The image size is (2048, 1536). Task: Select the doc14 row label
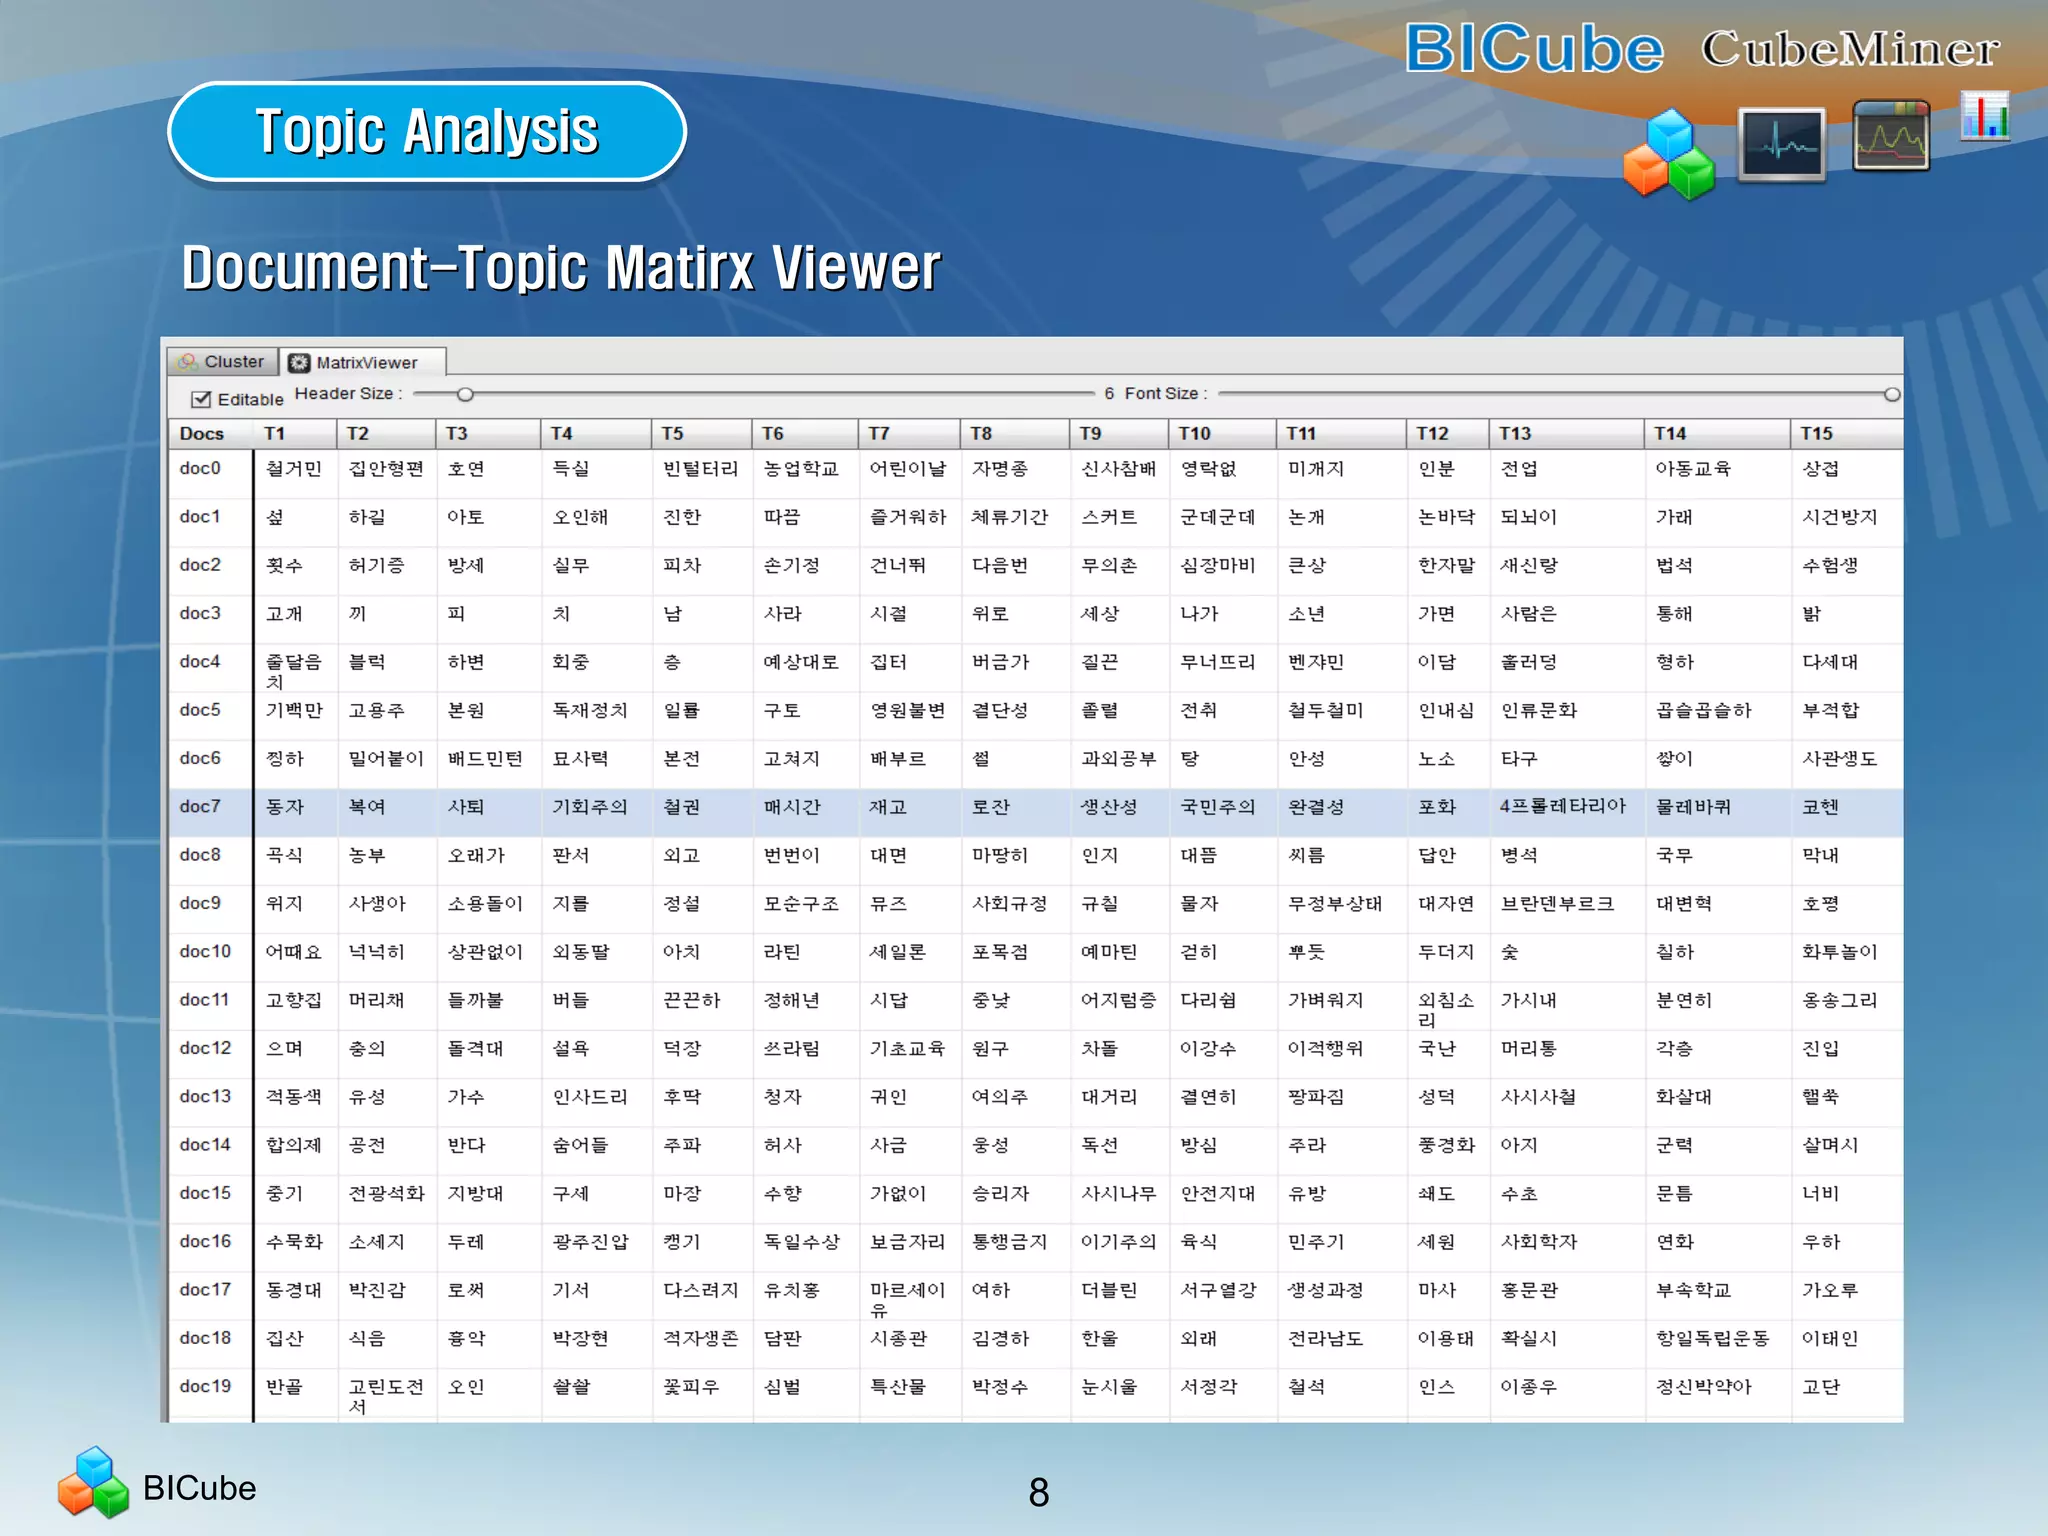[205, 1145]
